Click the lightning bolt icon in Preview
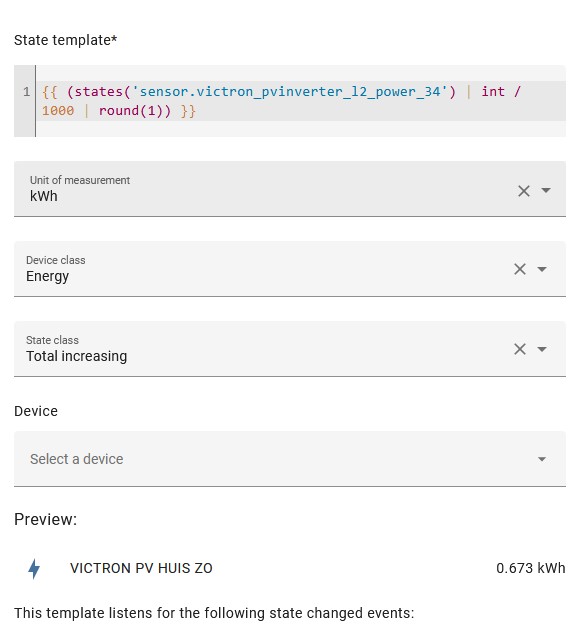Image resolution: width=572 pixels, height=632 pixels. pyautogui.click(x=34, y=569)
